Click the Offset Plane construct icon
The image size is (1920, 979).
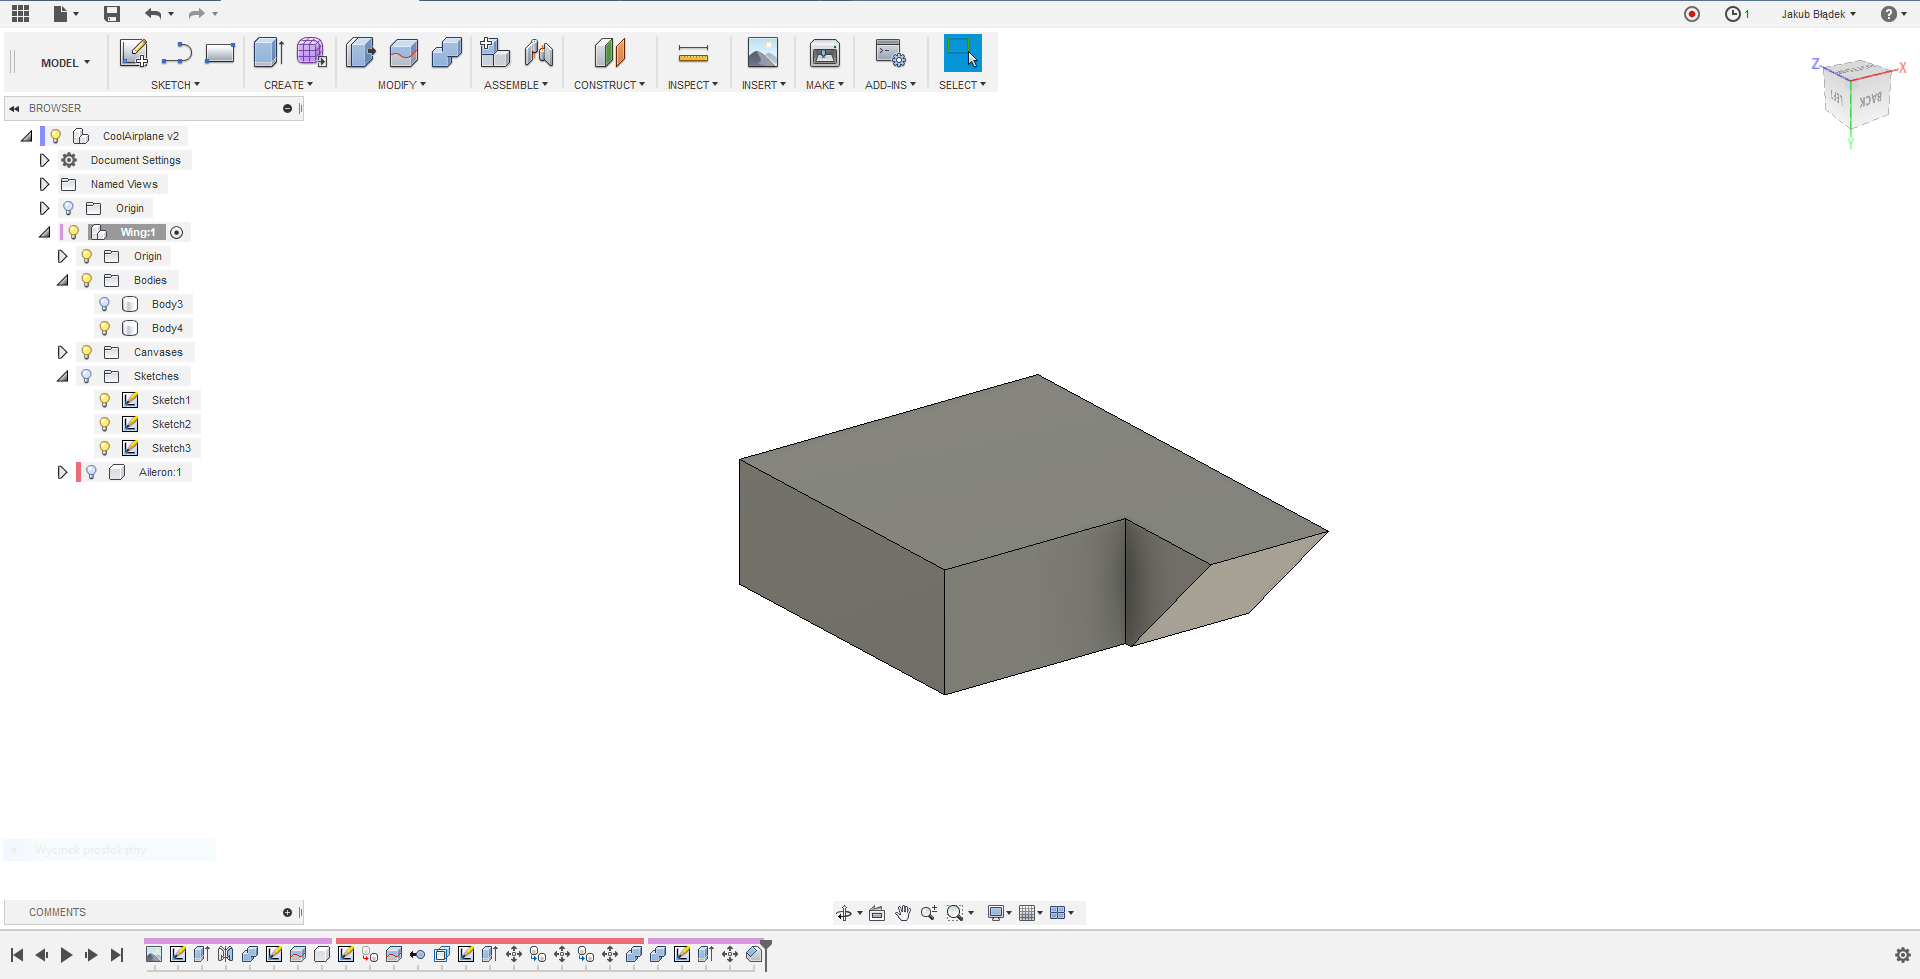(610, 54)
